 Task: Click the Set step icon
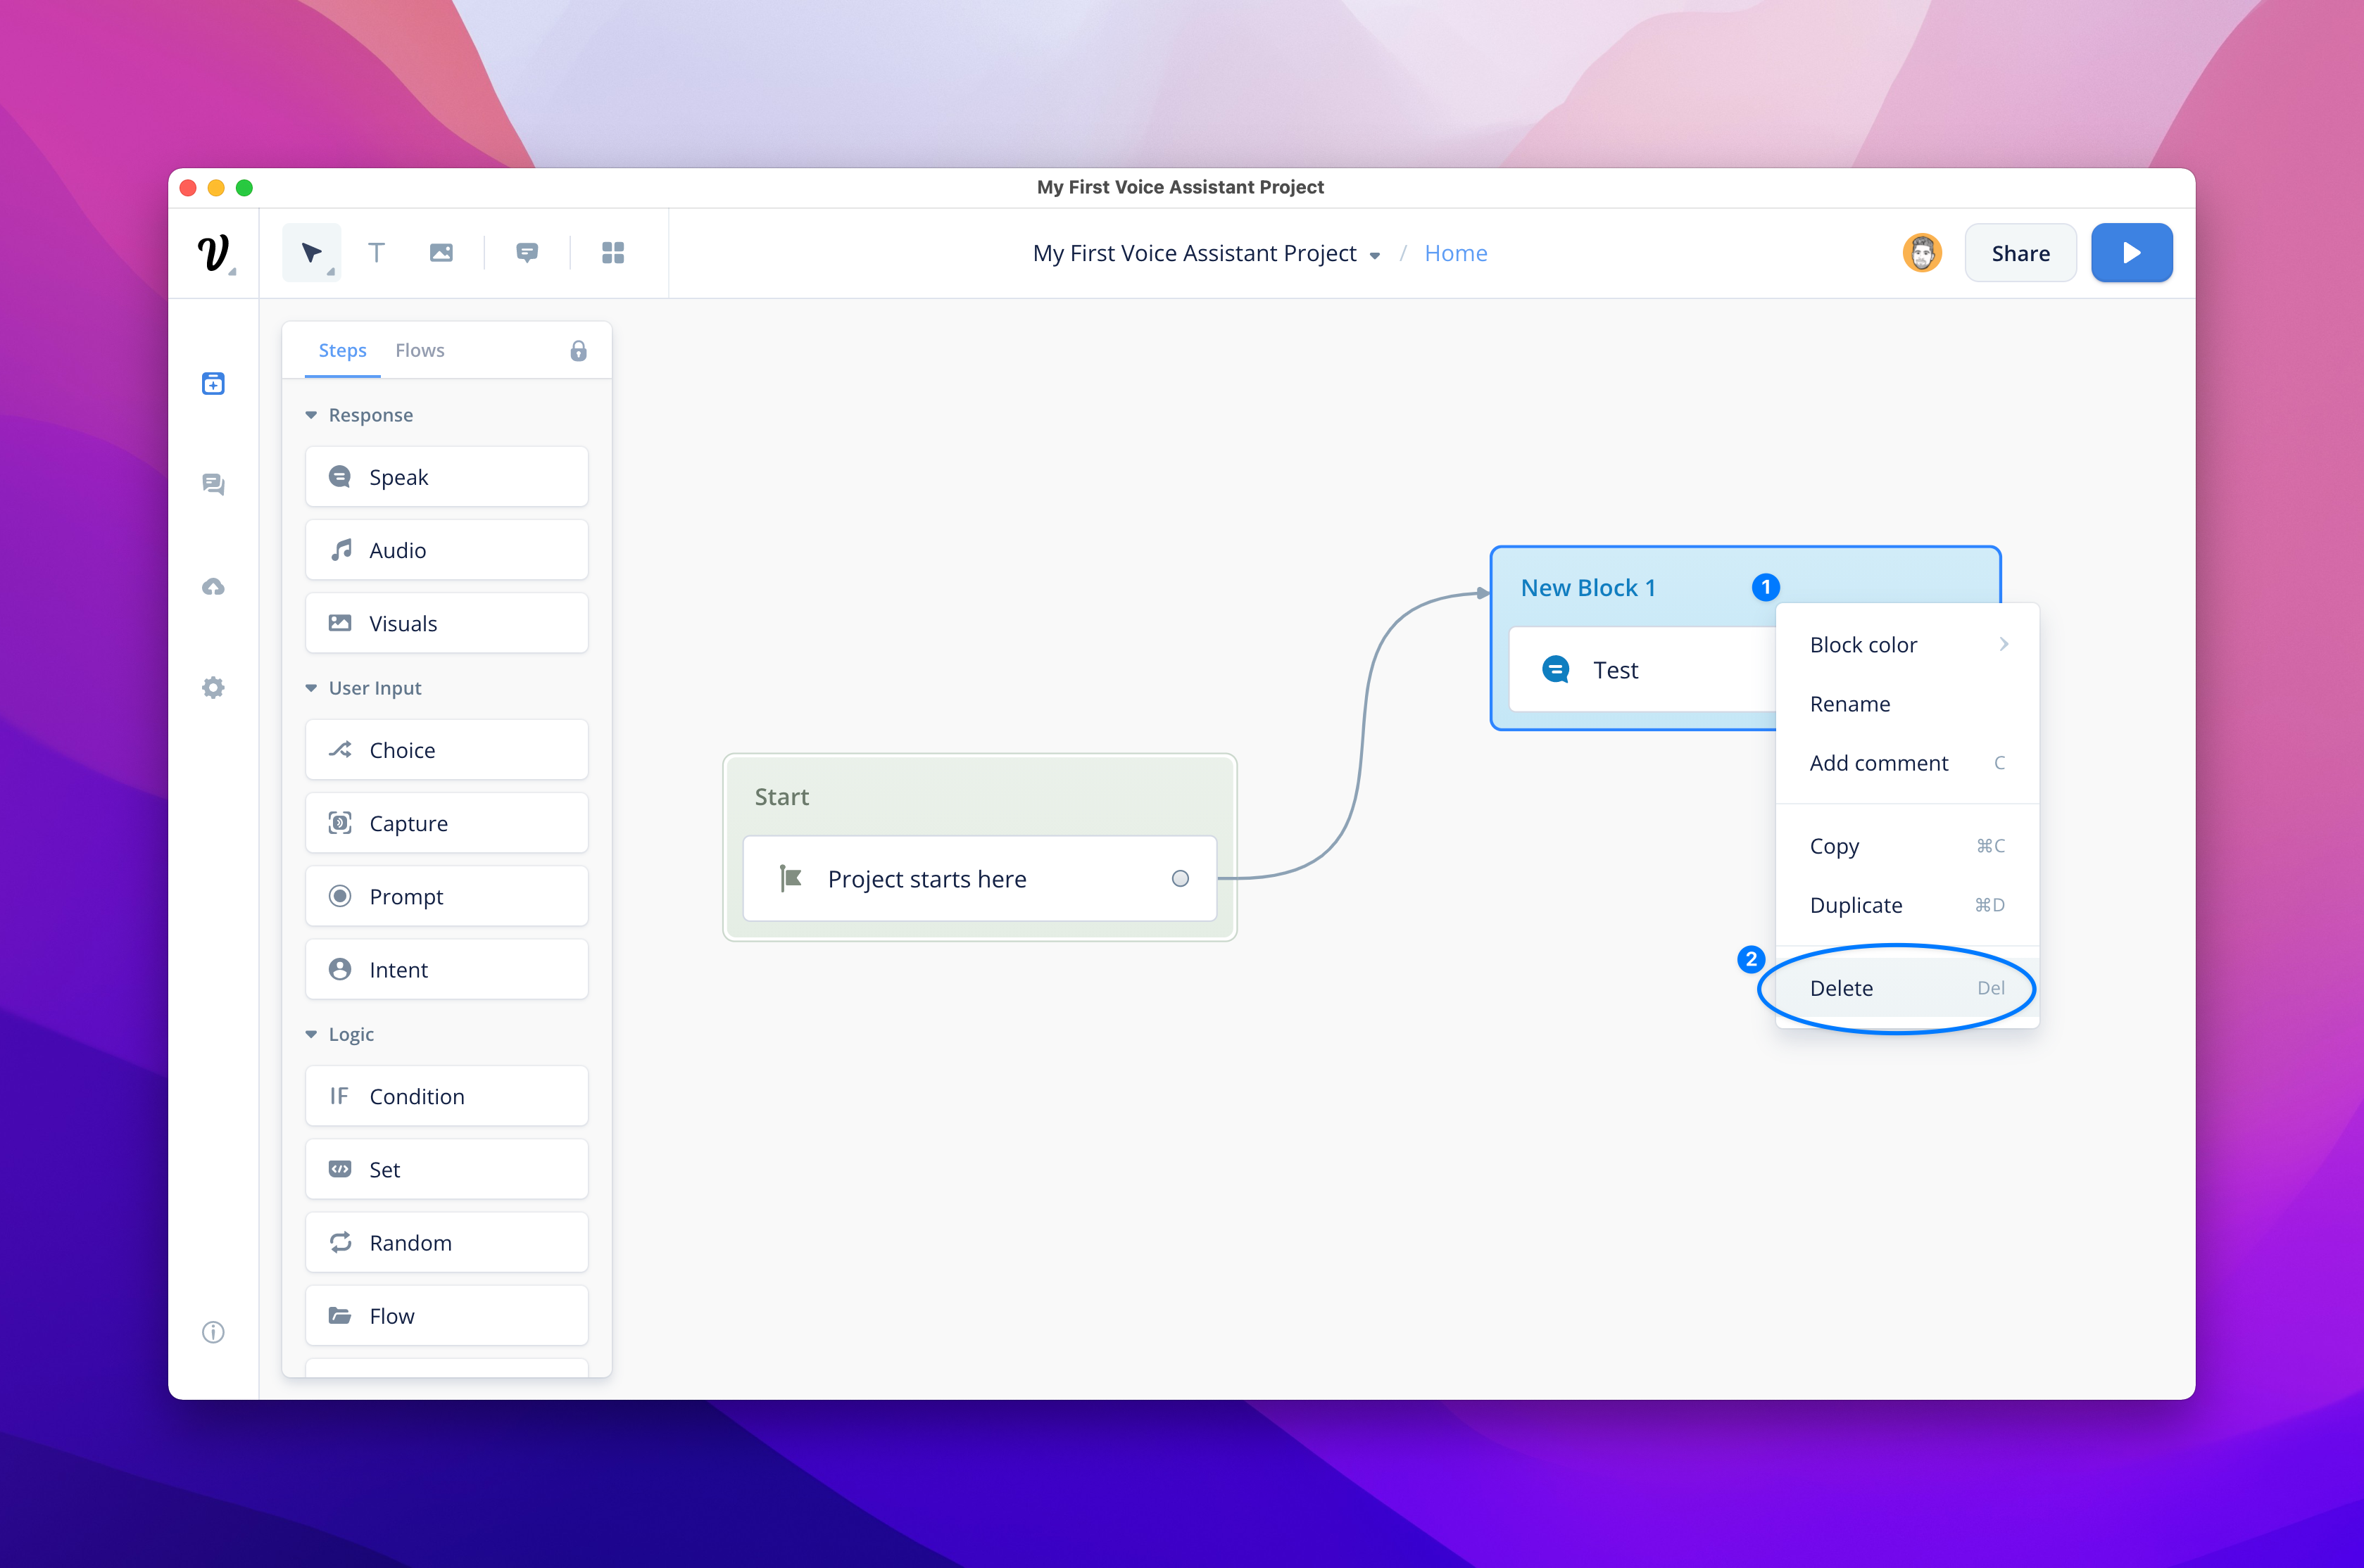340,1169
